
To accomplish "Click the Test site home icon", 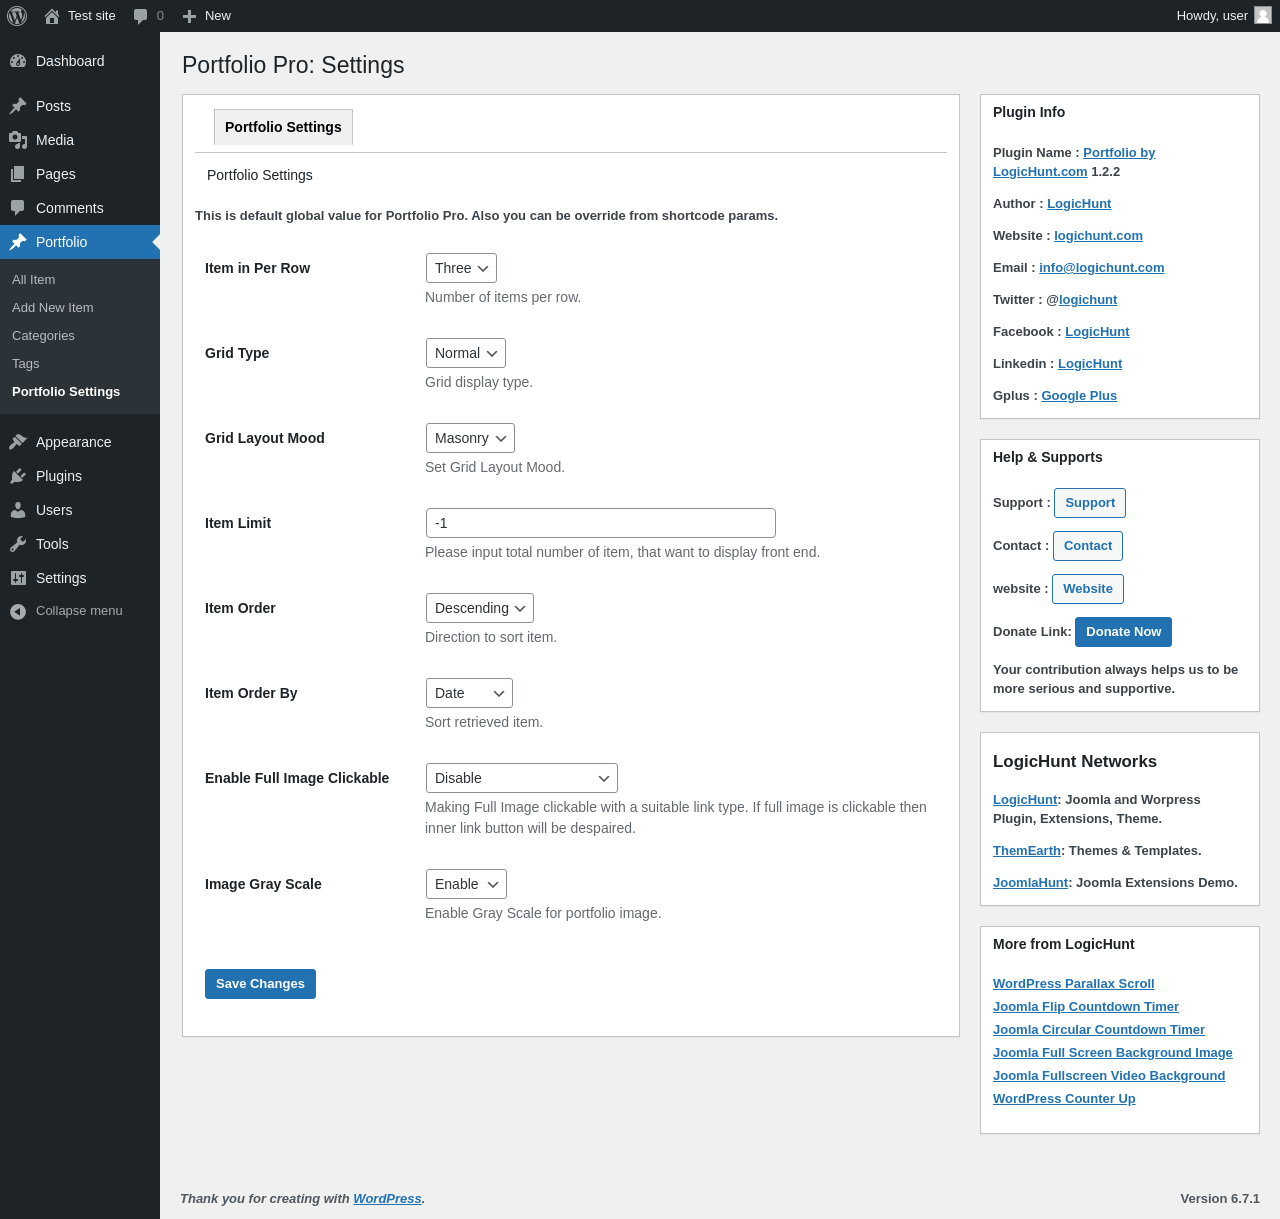I will click(x=52, y=16).
